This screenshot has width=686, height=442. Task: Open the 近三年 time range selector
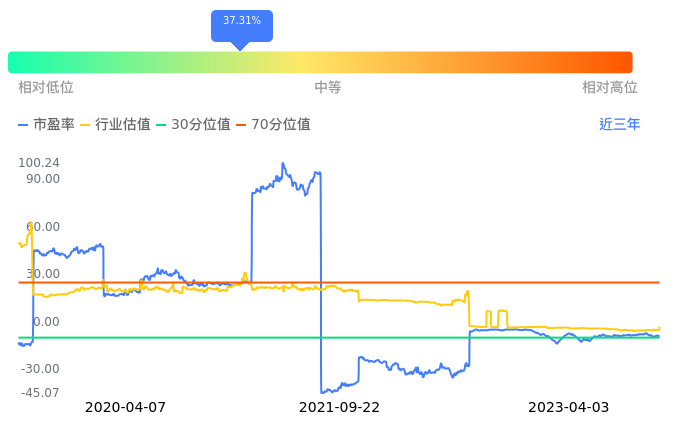619,125
